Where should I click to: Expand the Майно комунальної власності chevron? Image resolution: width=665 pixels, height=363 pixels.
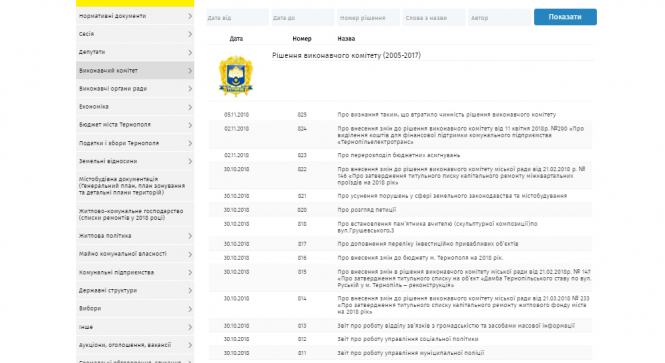point(190,254)
